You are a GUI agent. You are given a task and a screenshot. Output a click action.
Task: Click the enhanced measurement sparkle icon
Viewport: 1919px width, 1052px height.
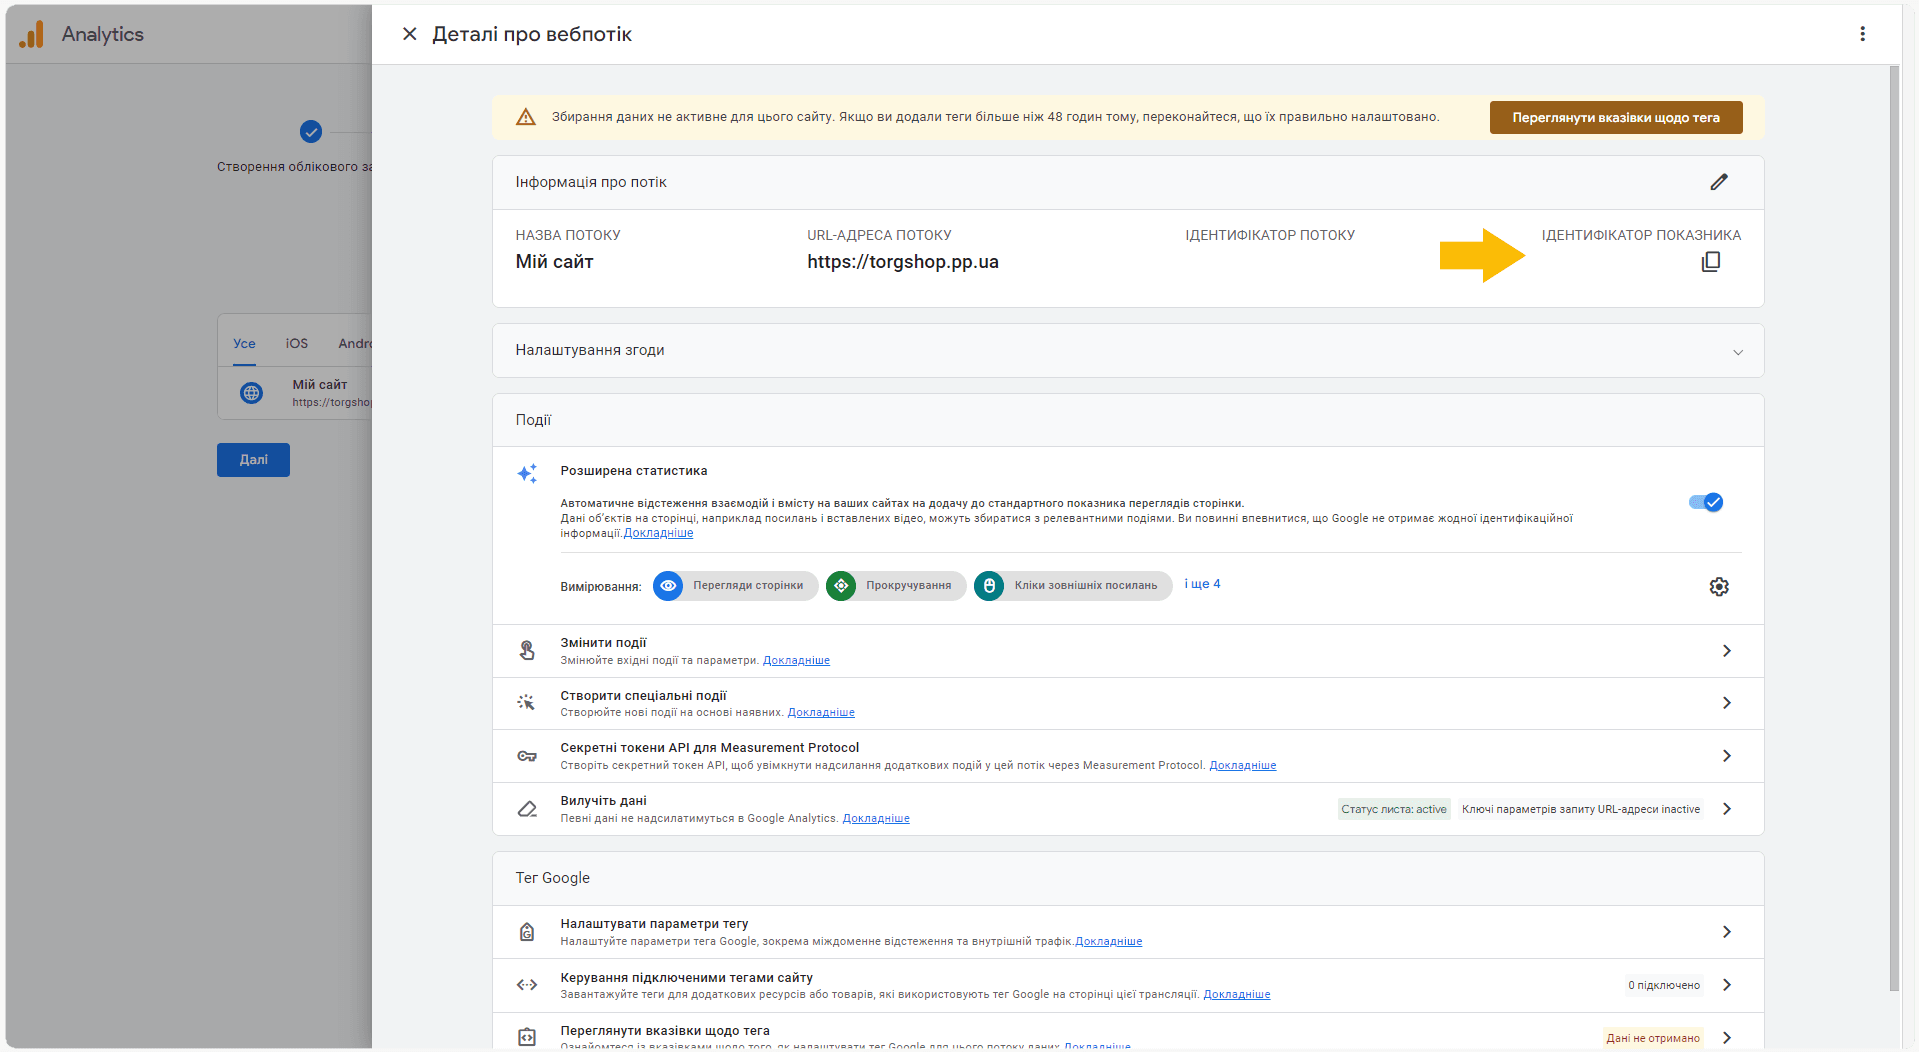point(527,473)
